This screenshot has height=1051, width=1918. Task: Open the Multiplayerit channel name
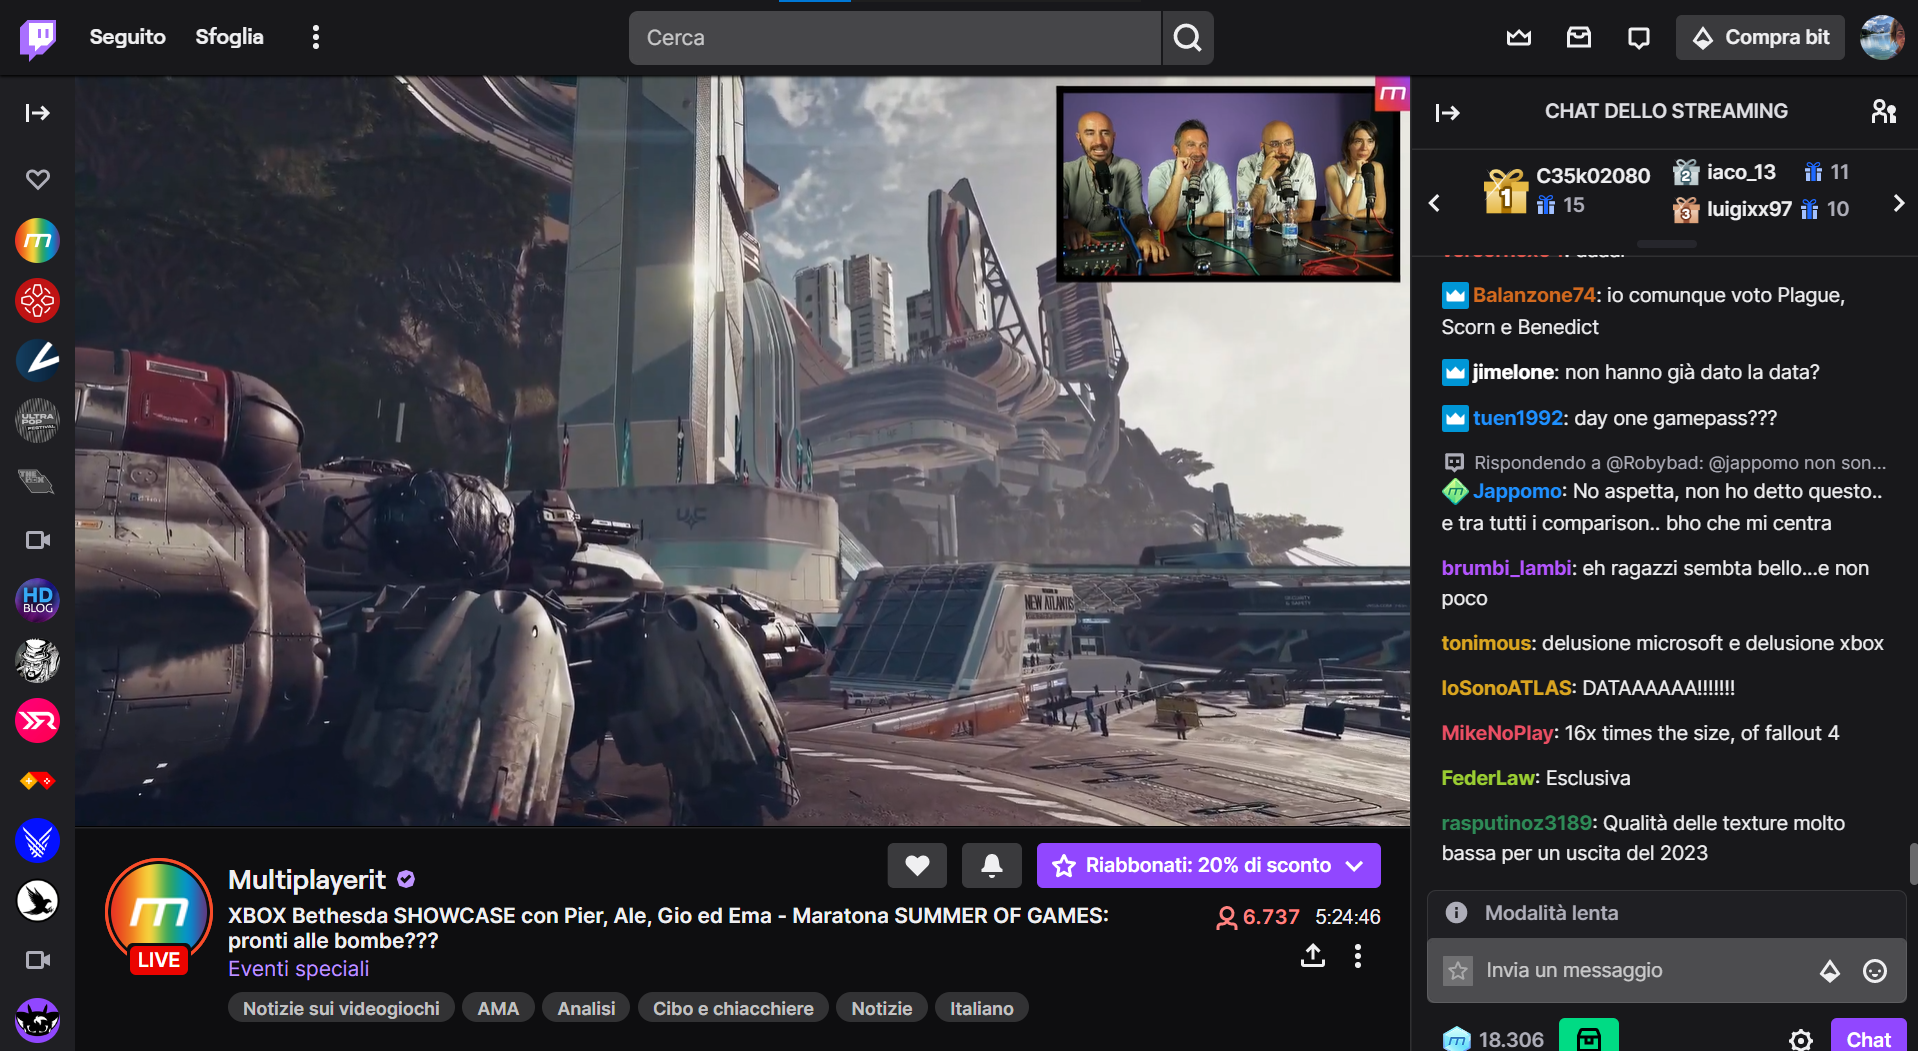point(307,879)
